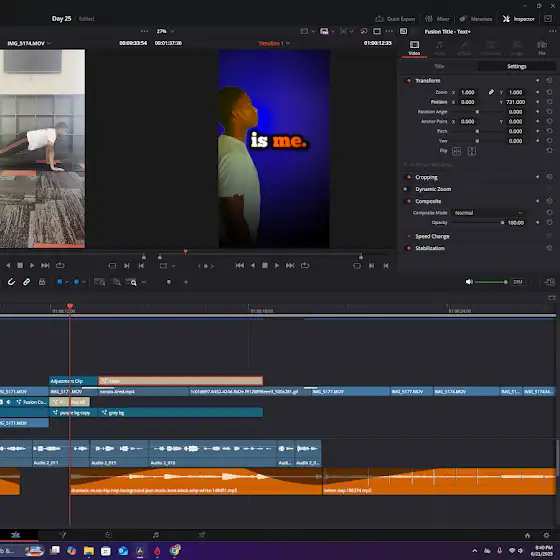Screen dimensions: 560x560
Task: Toggle the Transform section enable dot
Action: tap(409, 80)
